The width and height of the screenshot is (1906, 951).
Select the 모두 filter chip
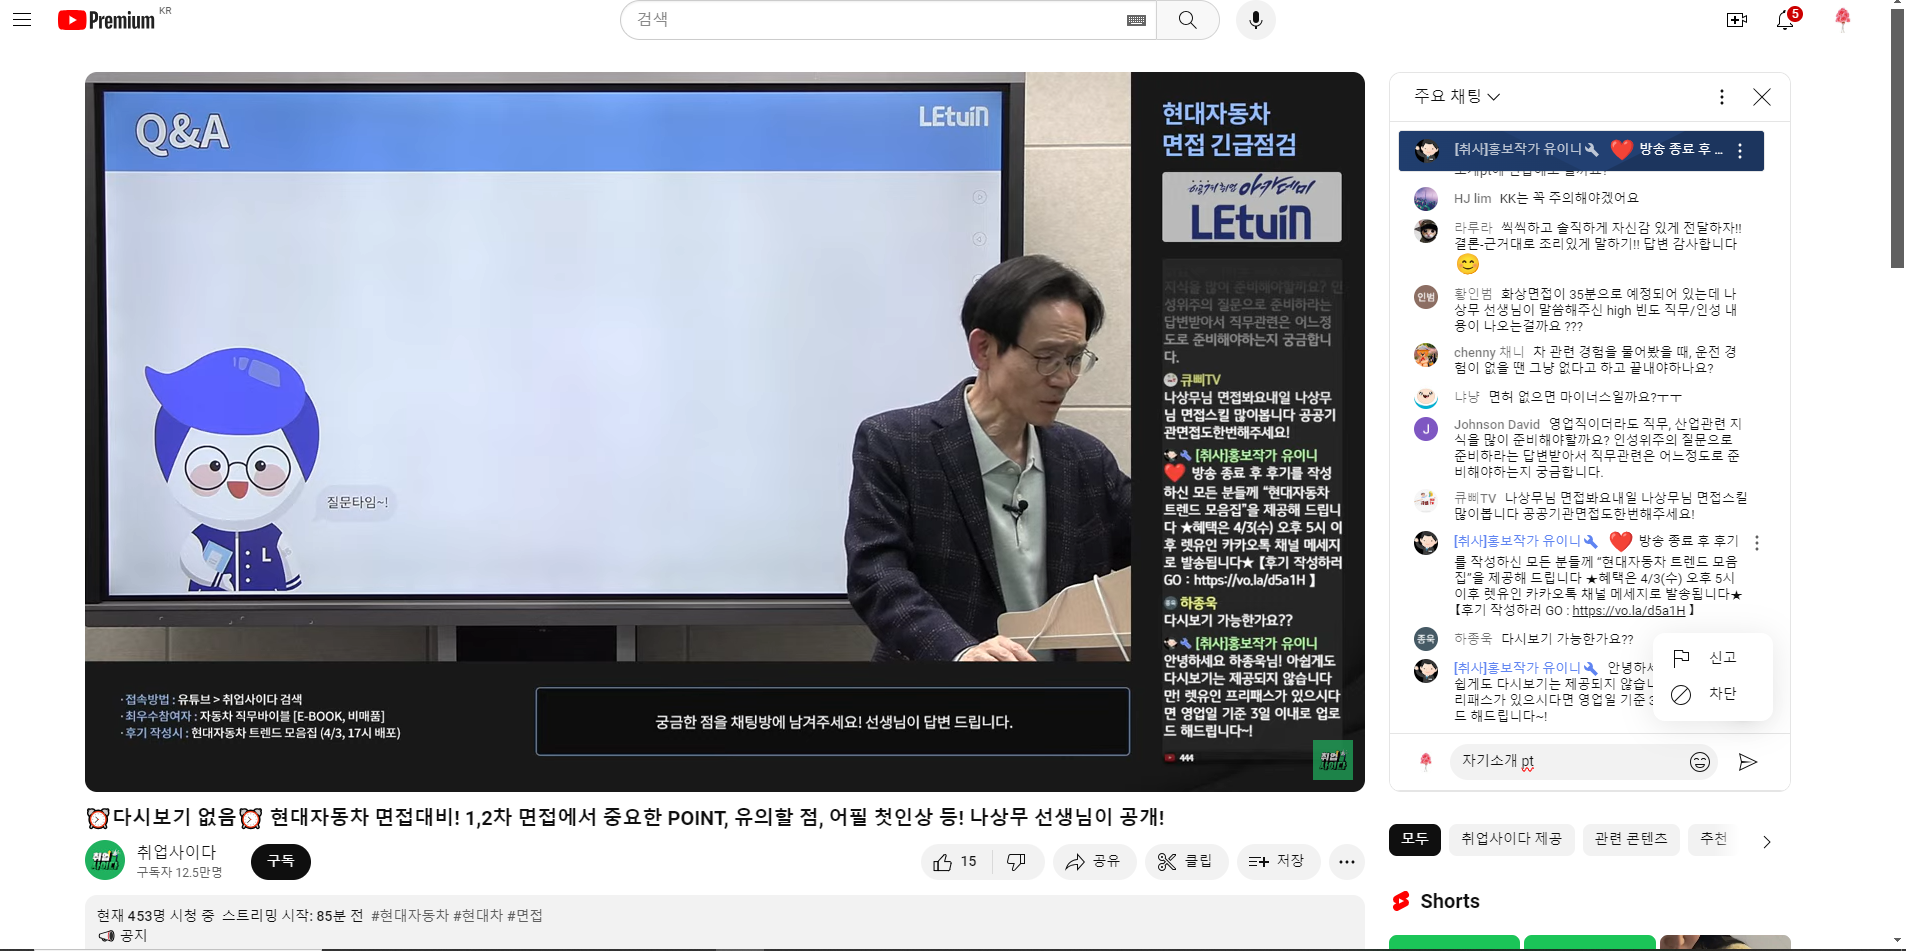1415,840
